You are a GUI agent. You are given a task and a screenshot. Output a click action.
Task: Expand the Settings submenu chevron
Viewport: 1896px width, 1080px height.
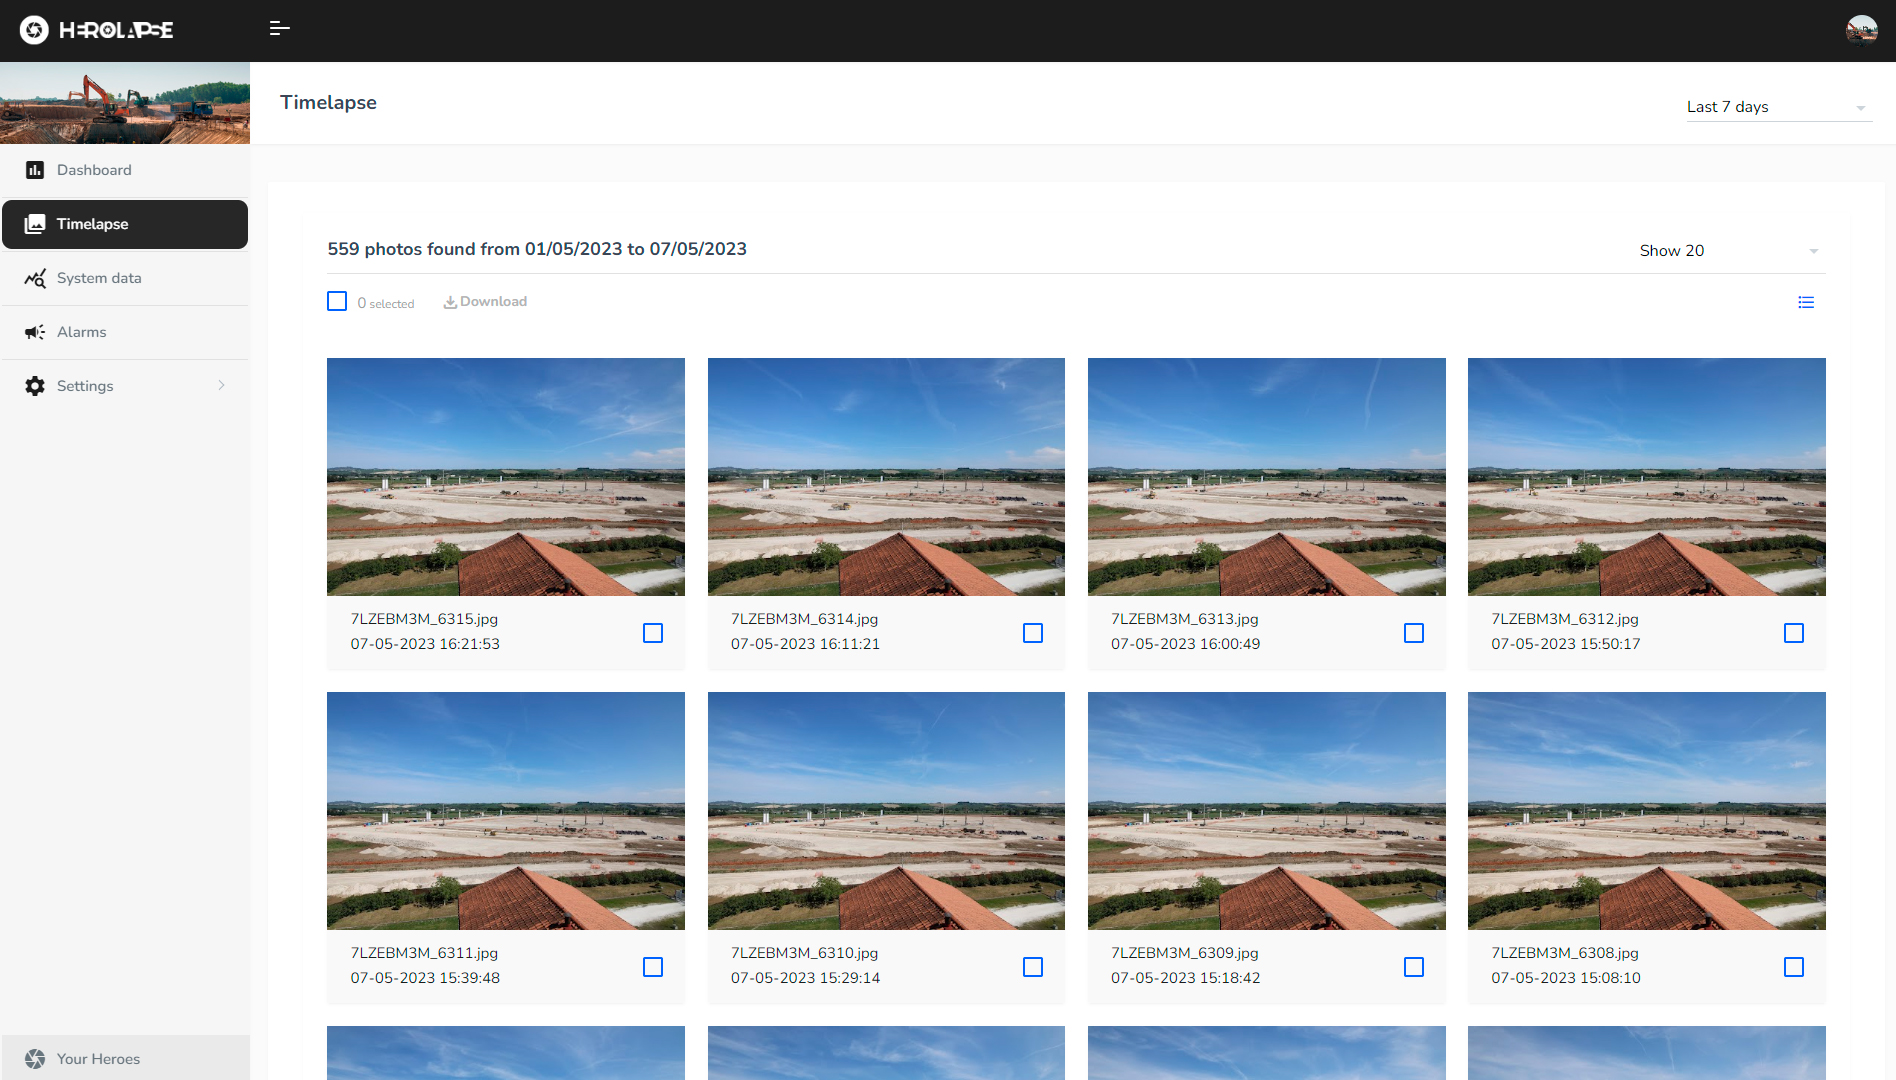click(x=221, y=386)
